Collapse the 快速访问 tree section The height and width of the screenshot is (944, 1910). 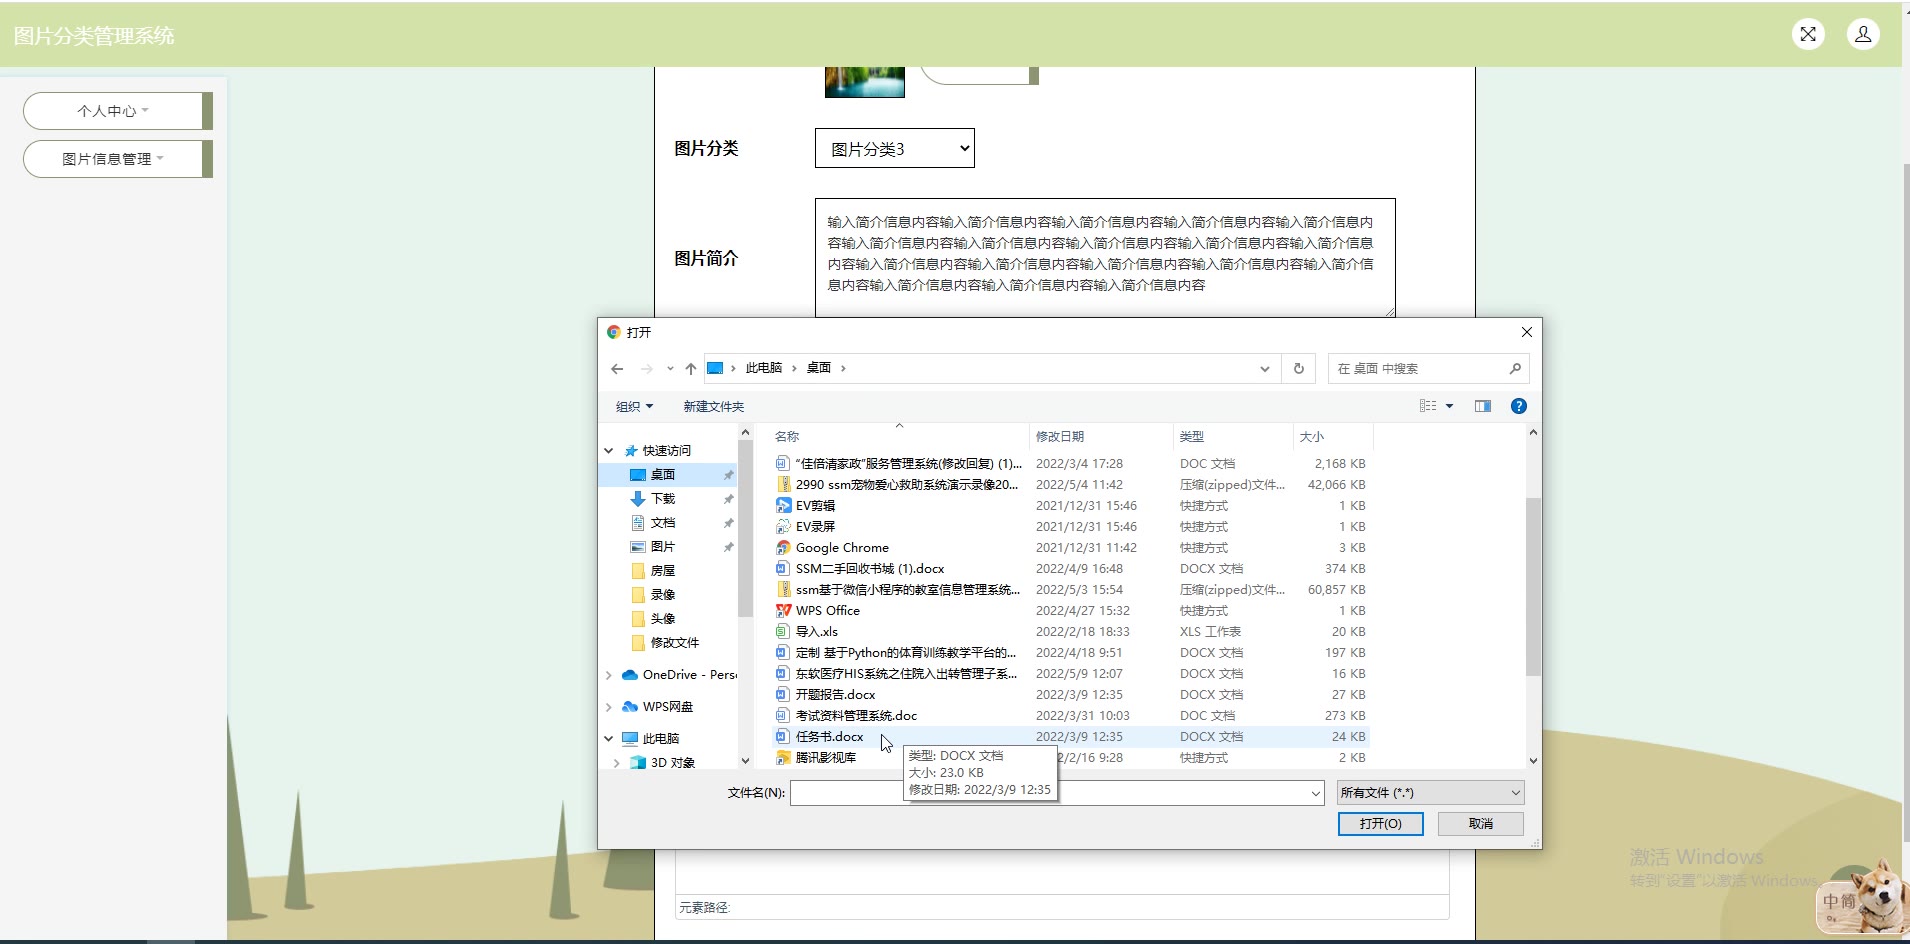(x=609, y=451)
